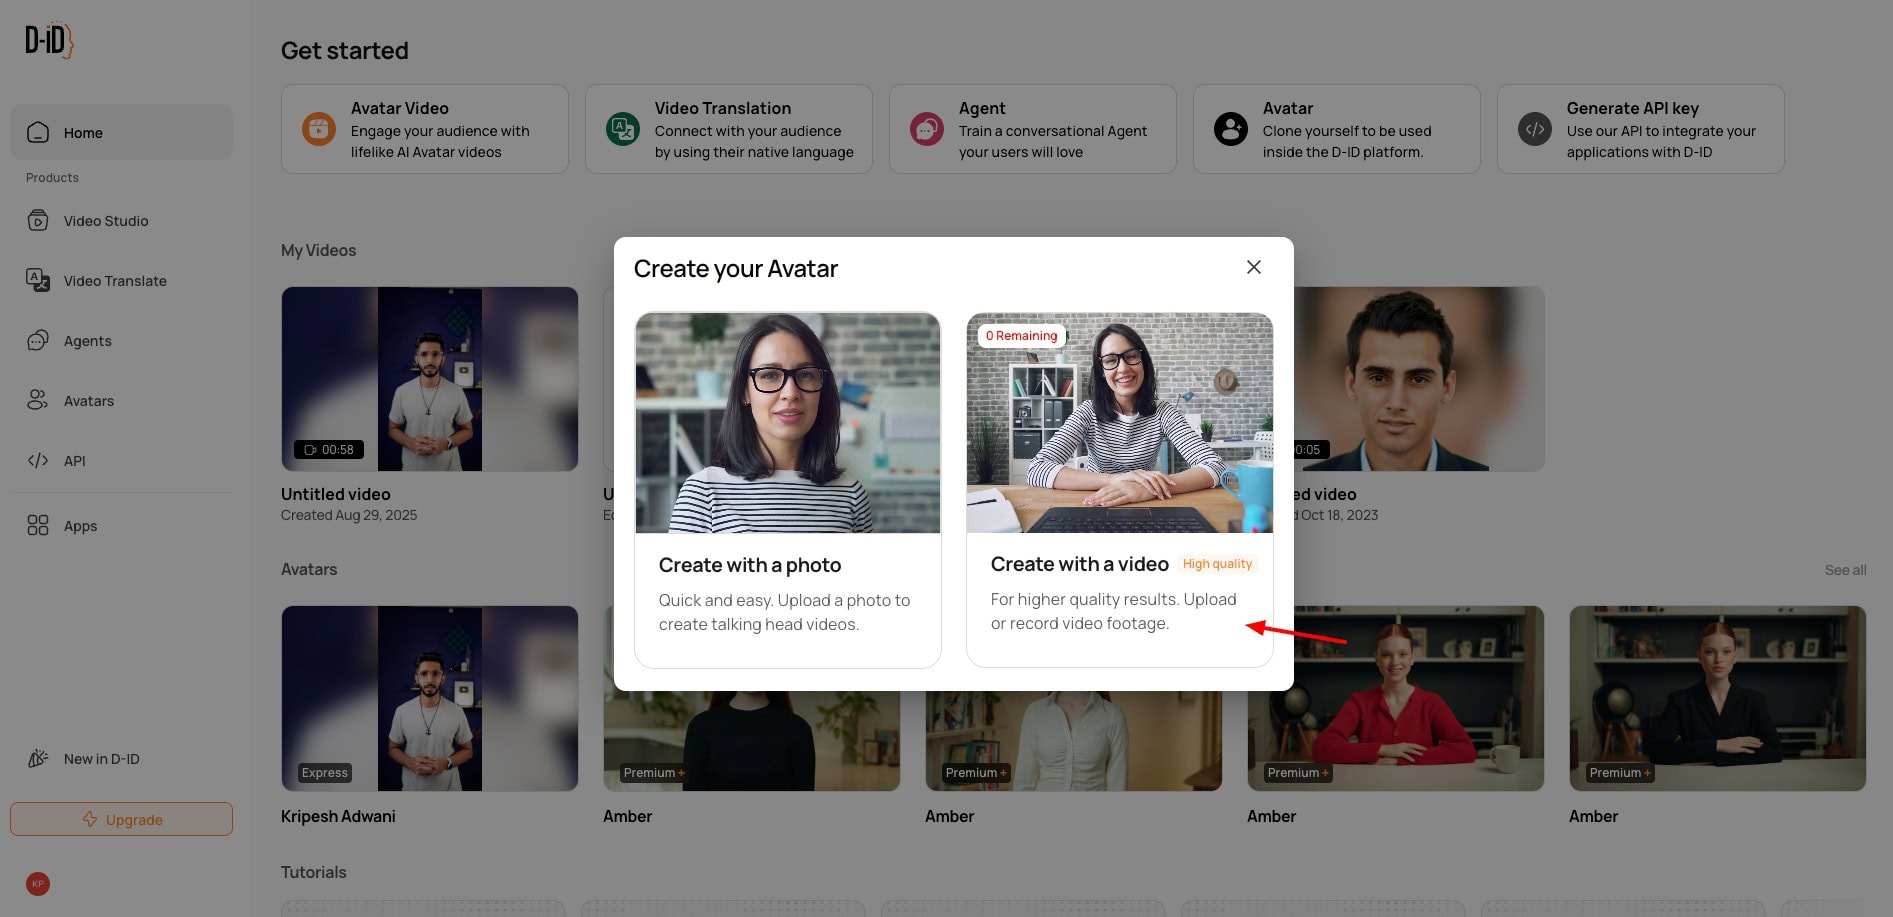Screen dimensions: 1893x917
Task: Click the Home icon in the sidebar
Action: (x=38, y=132)
